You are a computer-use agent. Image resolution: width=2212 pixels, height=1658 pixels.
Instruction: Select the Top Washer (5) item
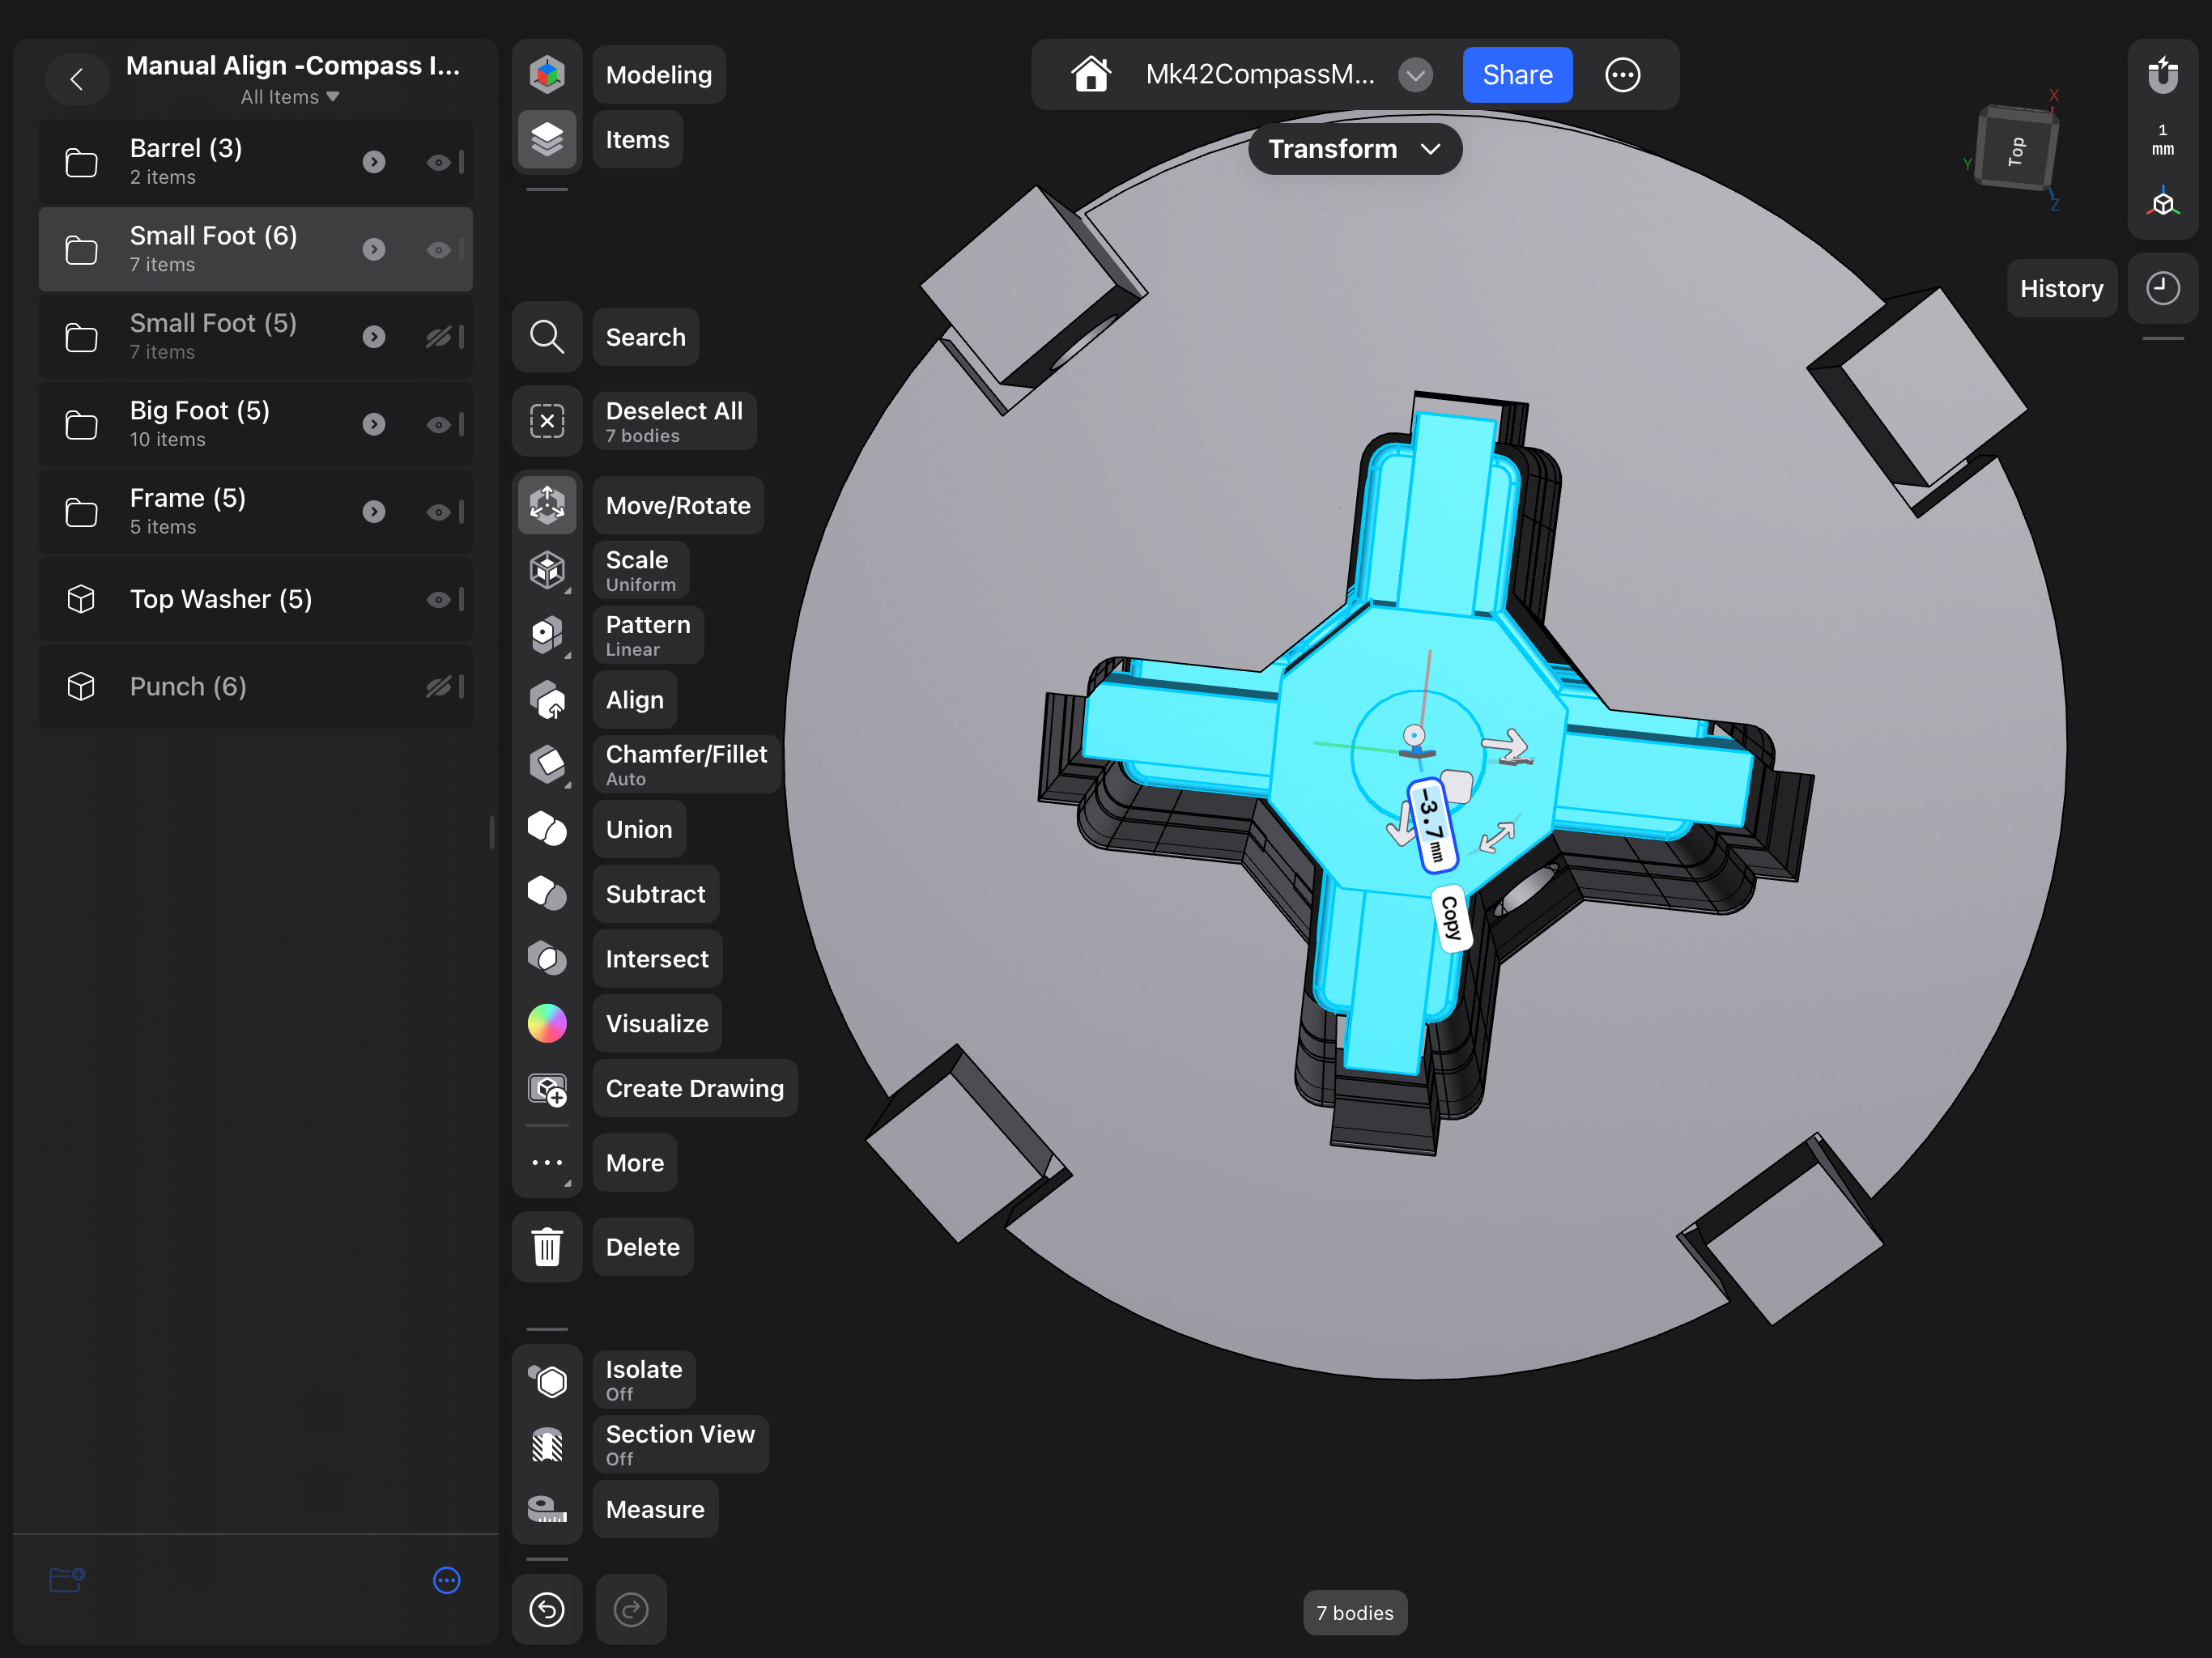[x=256, y=600]
